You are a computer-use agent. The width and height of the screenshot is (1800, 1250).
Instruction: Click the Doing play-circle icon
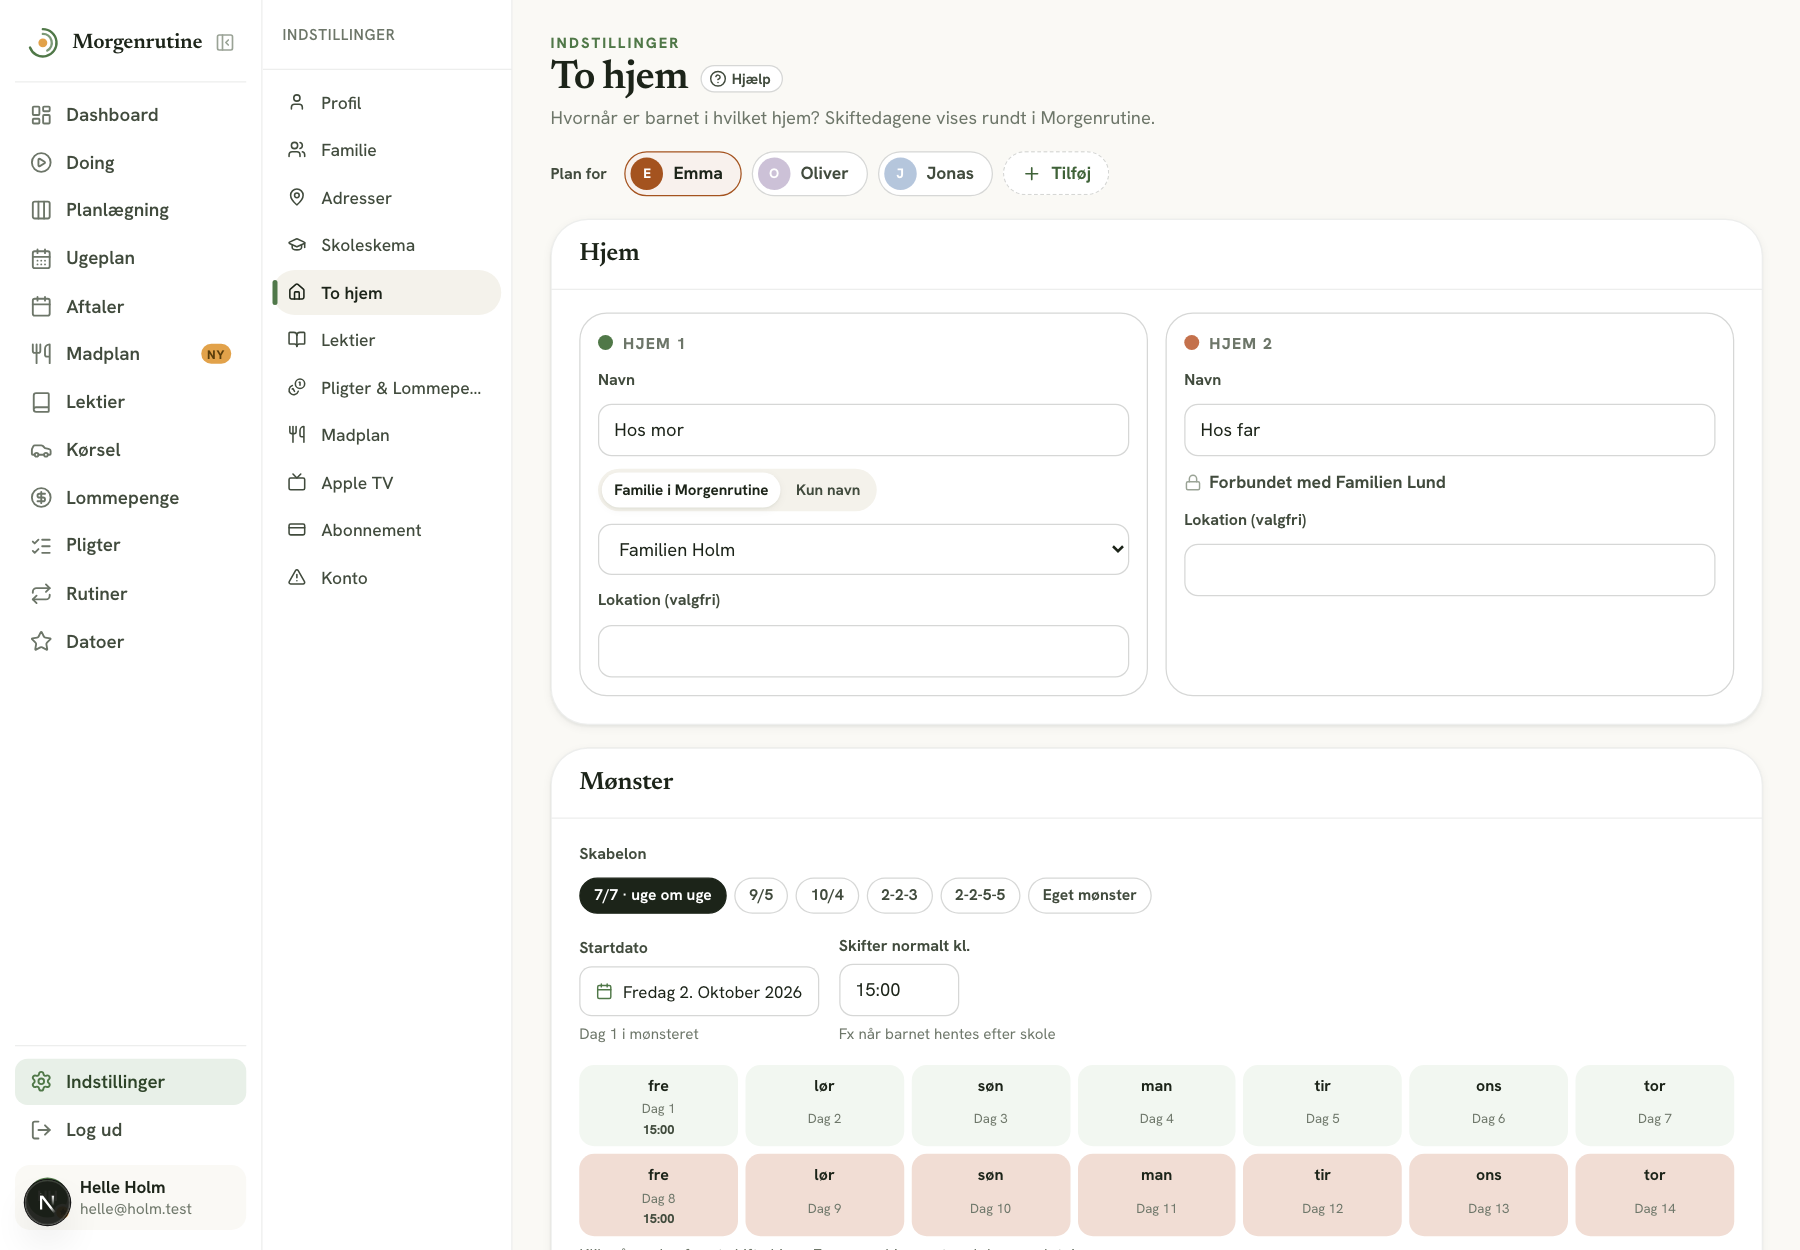pos(41,162)
